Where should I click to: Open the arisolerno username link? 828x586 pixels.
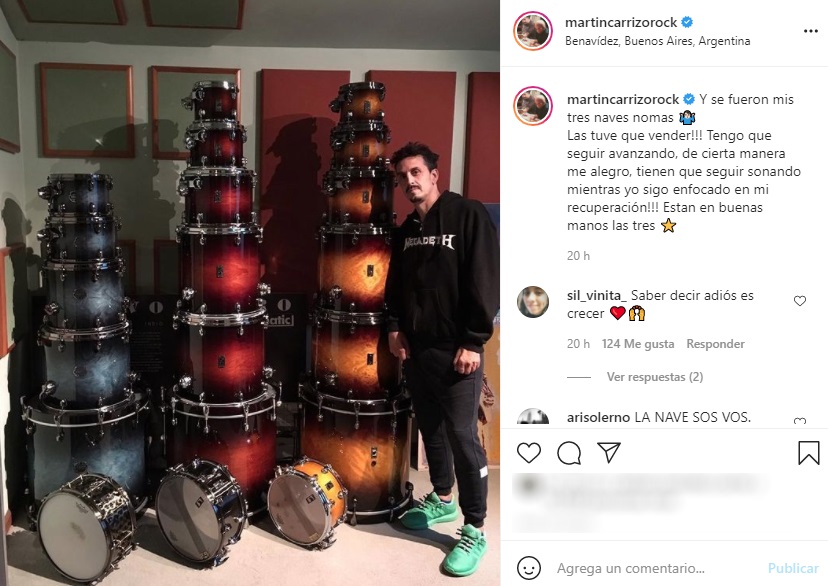tap(598, 418)
